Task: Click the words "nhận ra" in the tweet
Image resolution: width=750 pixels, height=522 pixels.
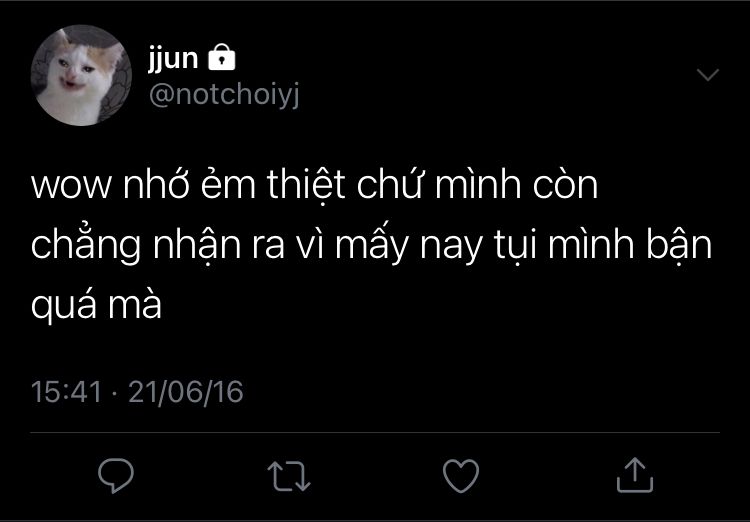Action: pyautogui.click(x=219, y=246)
